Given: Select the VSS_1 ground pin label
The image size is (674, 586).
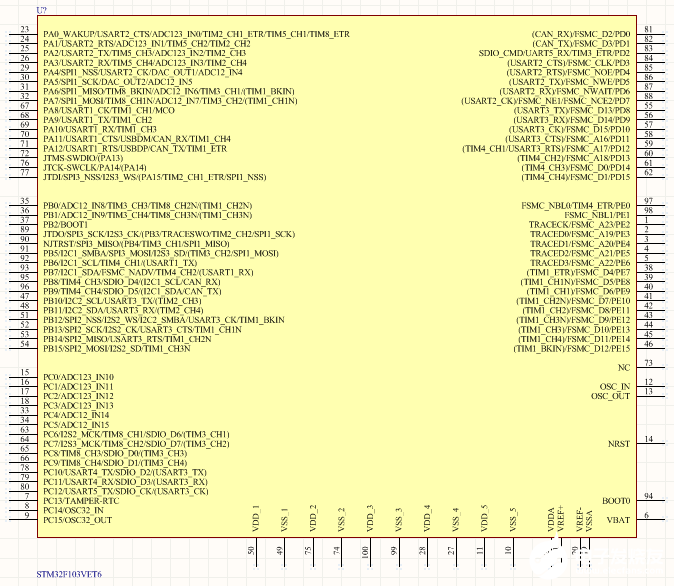Looking at the screenshot, I should tap(284, 519).
